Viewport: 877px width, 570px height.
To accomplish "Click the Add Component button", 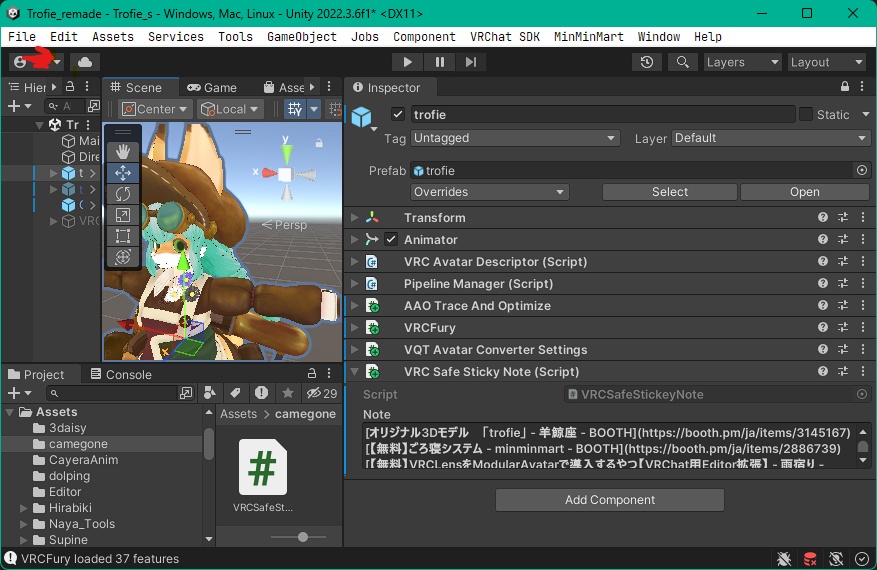I will pyautogui.click(x=610, y=500).
